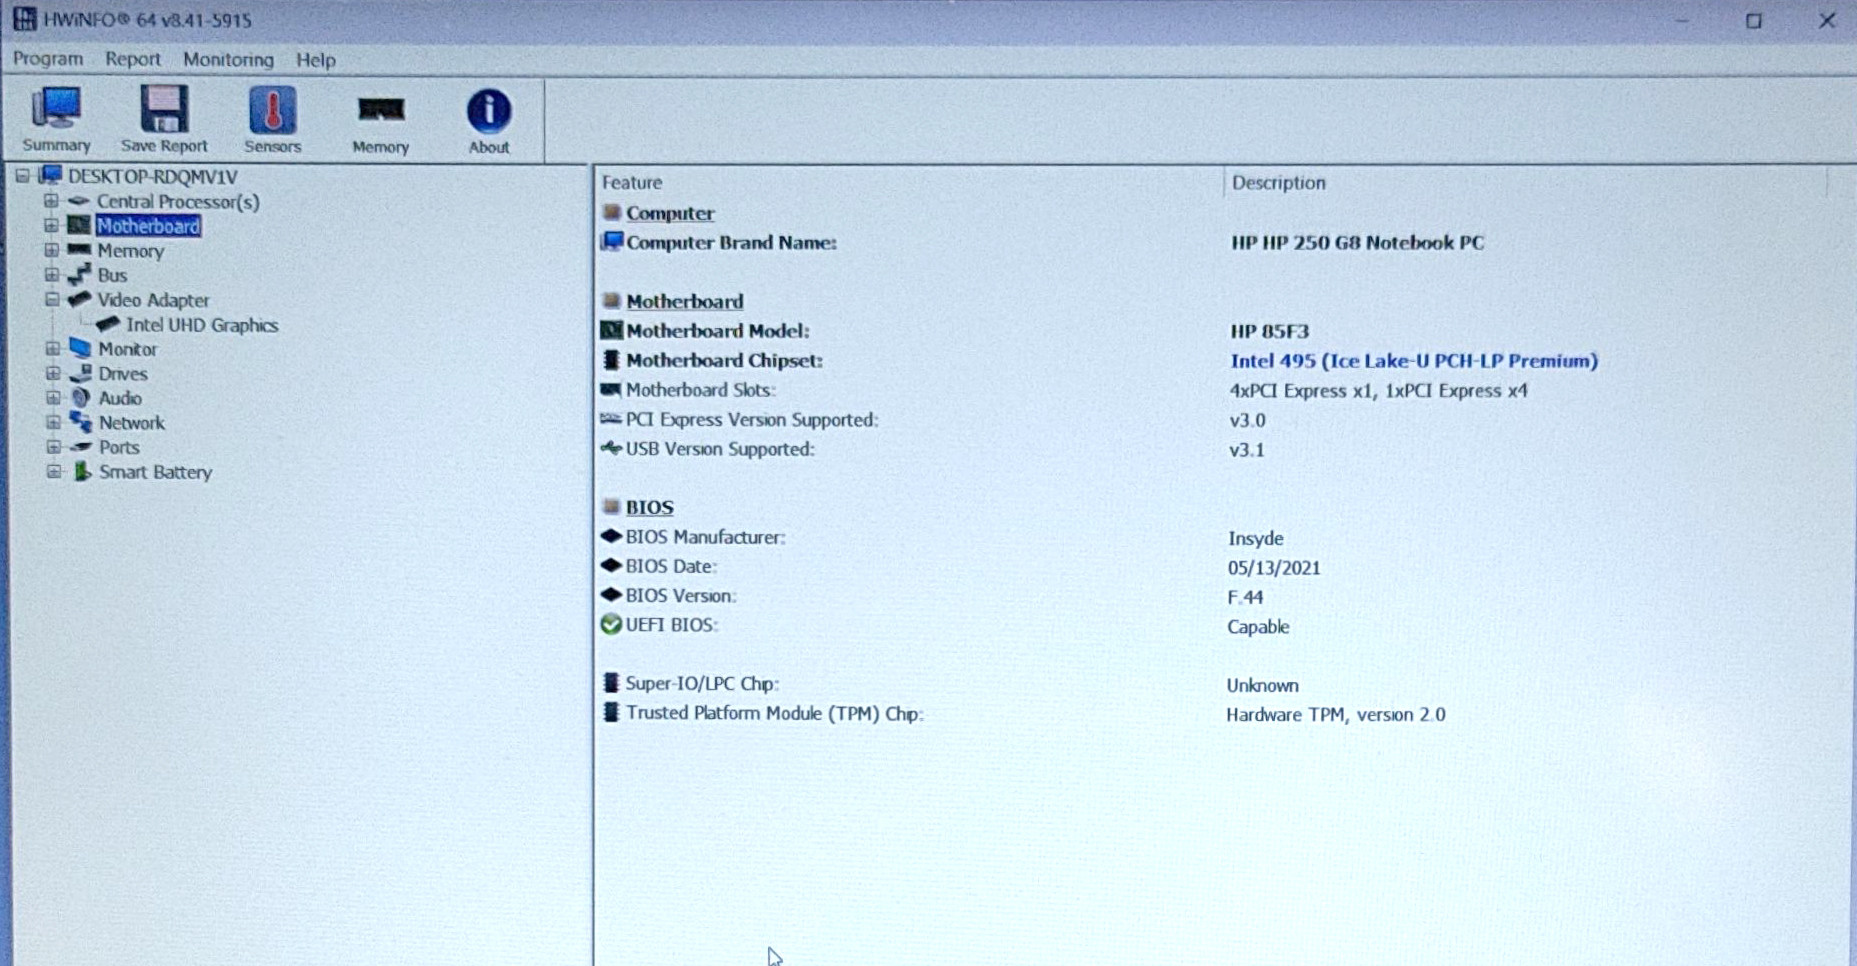Click the Intel UHD Graphics card icon
Image resolution: width=1857 pixels, height=966 pixels.
[108, 324]
